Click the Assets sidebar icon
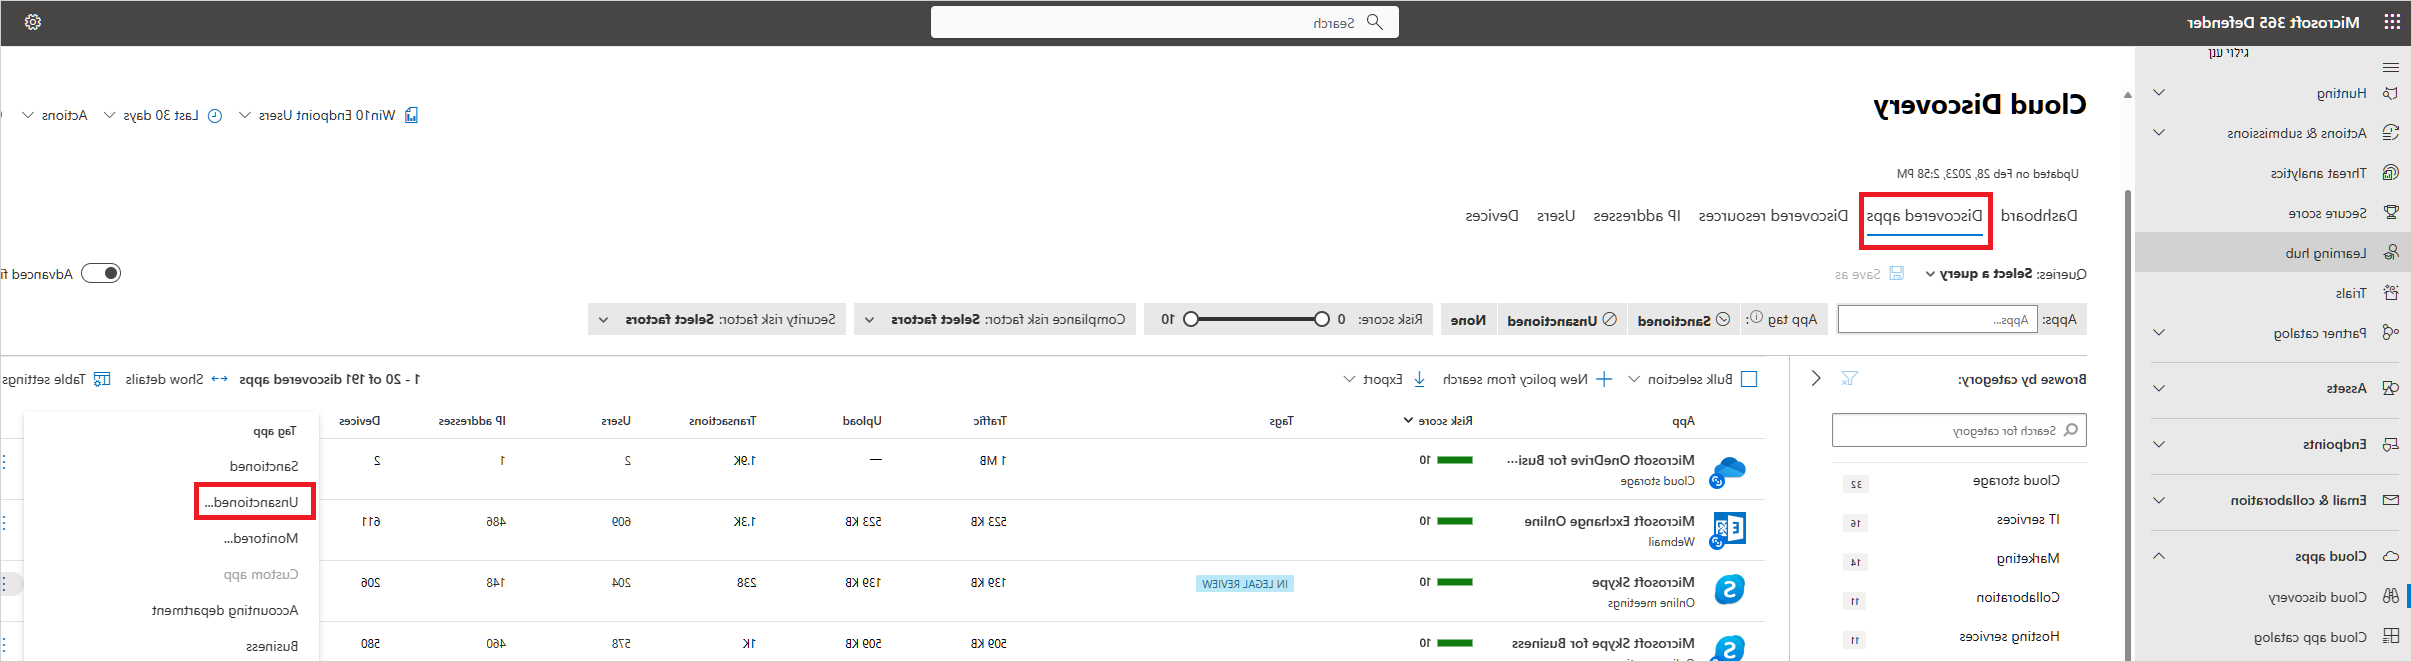This screenshot has width=2412, height=662. coord(2390,388)
